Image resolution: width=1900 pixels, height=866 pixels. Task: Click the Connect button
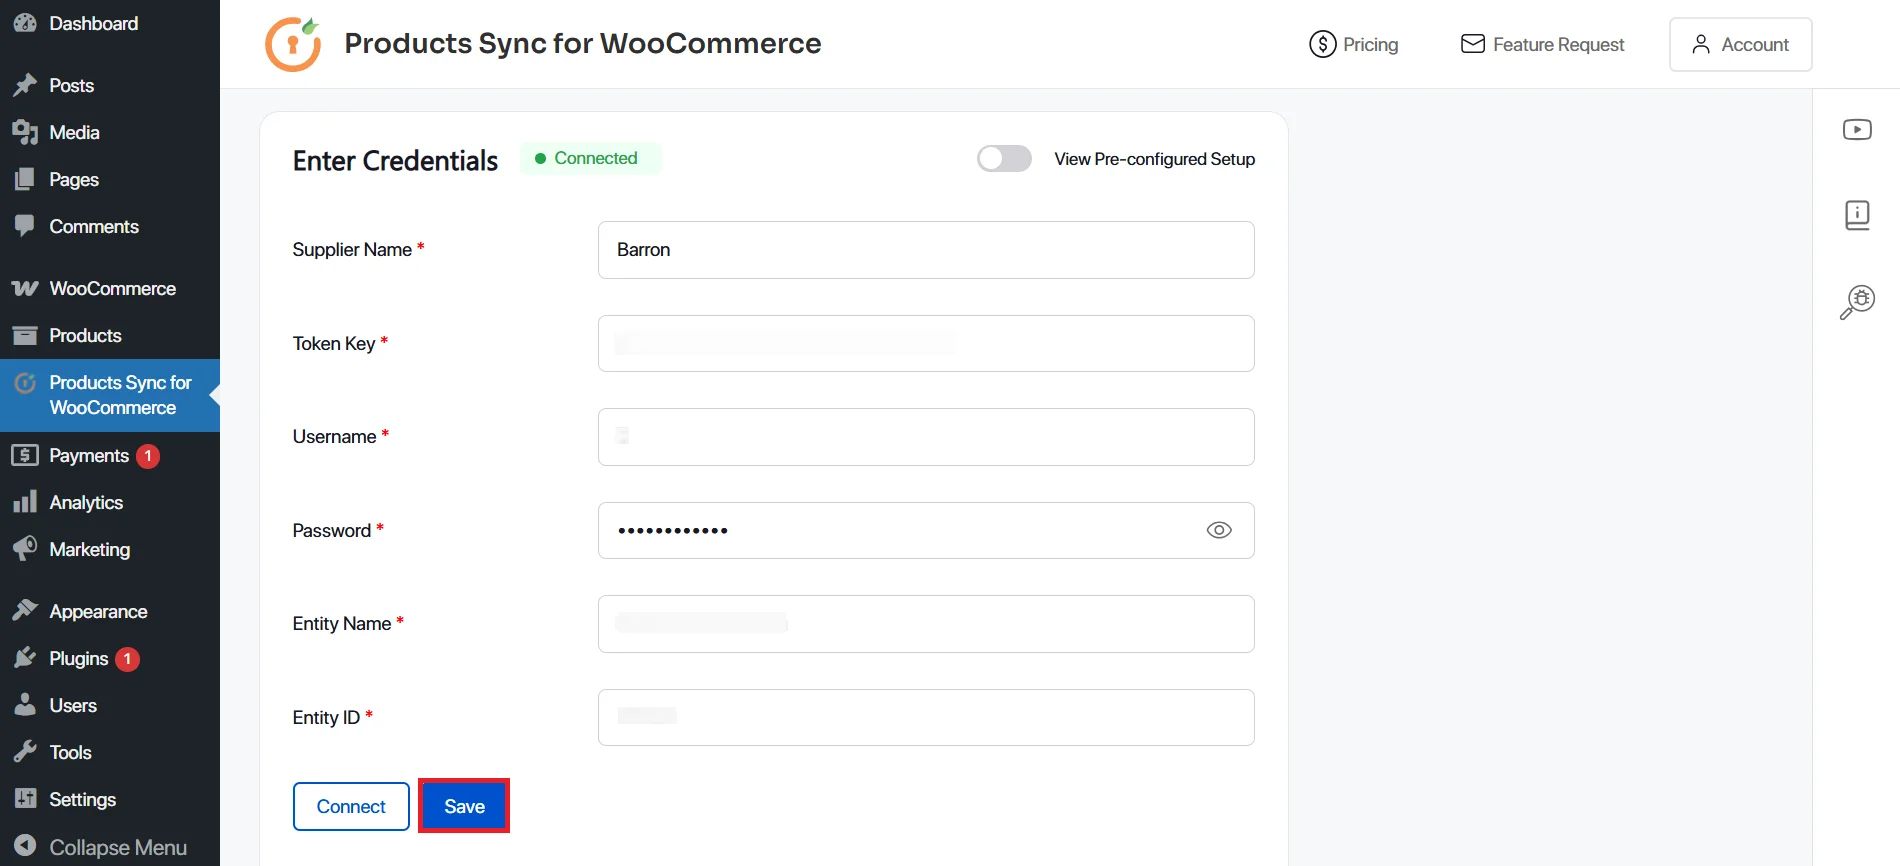pos(351,806)
